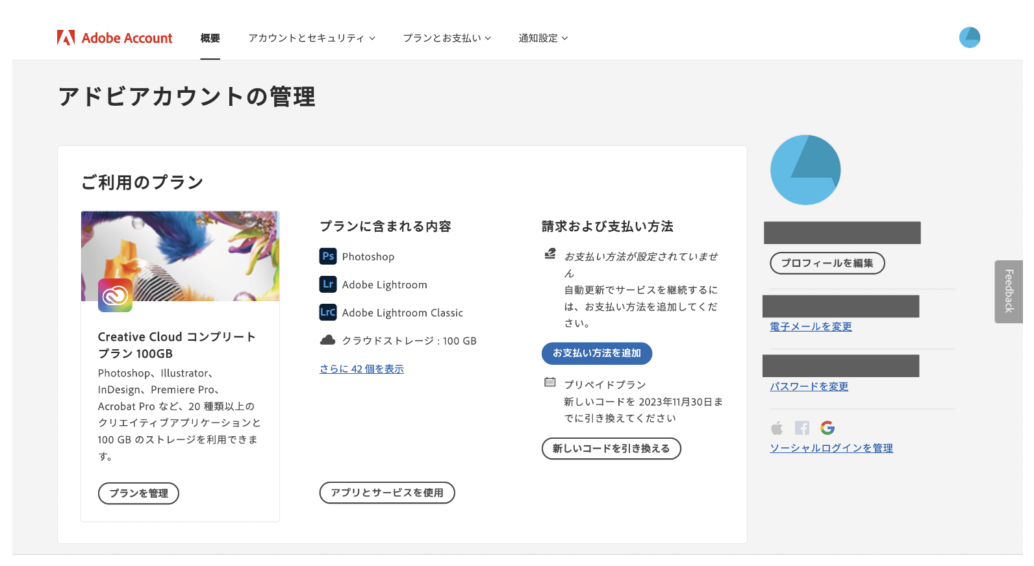
Task: Click the お支払い方法を追加 button
Action: pyautogui.click(x=597, y=354)
